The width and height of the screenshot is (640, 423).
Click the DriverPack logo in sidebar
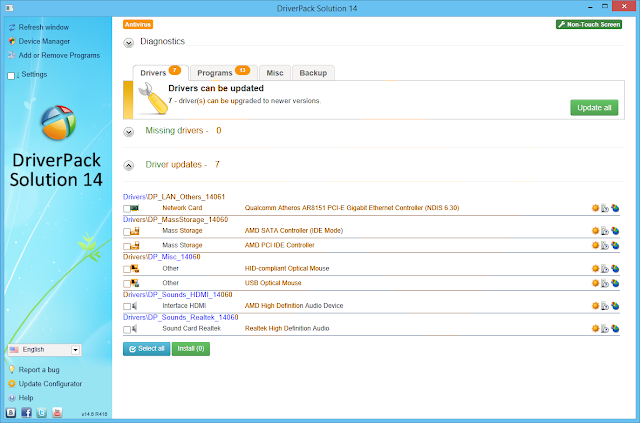coord(58,122)
